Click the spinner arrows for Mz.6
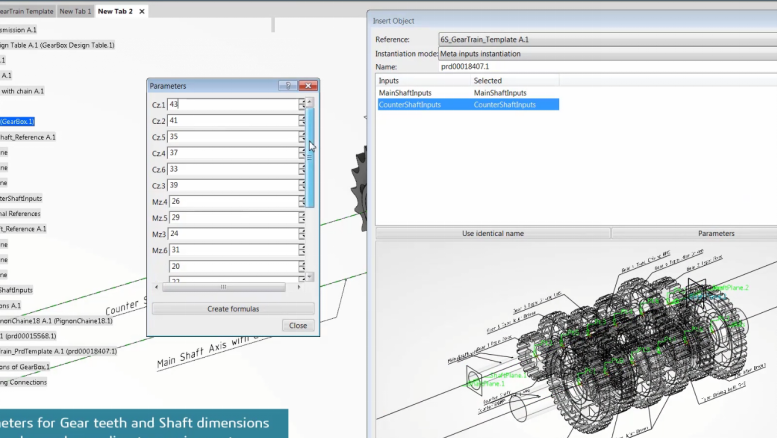 coord(302,250)
